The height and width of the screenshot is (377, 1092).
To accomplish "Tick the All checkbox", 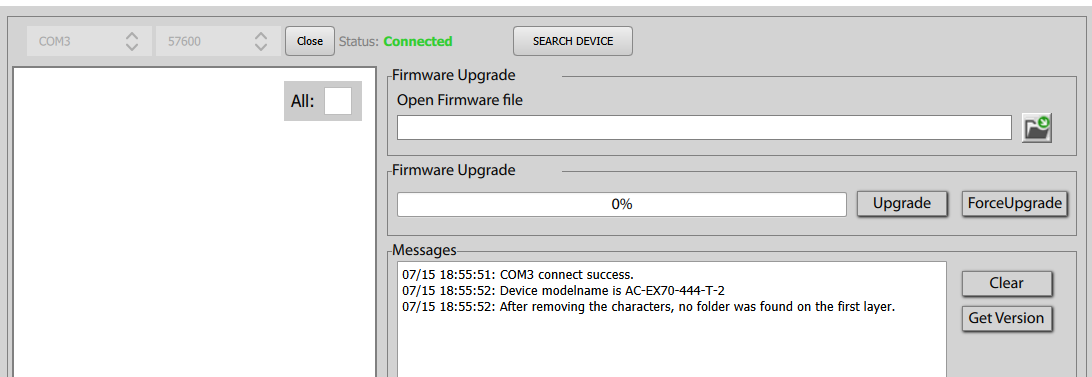I will [338, 101].
